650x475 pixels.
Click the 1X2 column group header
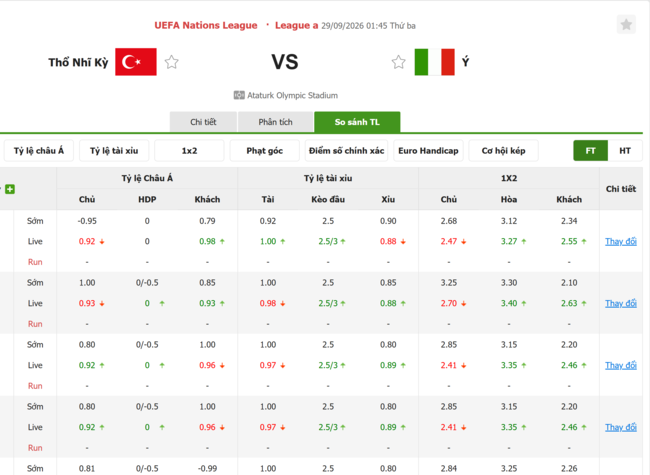509,178
